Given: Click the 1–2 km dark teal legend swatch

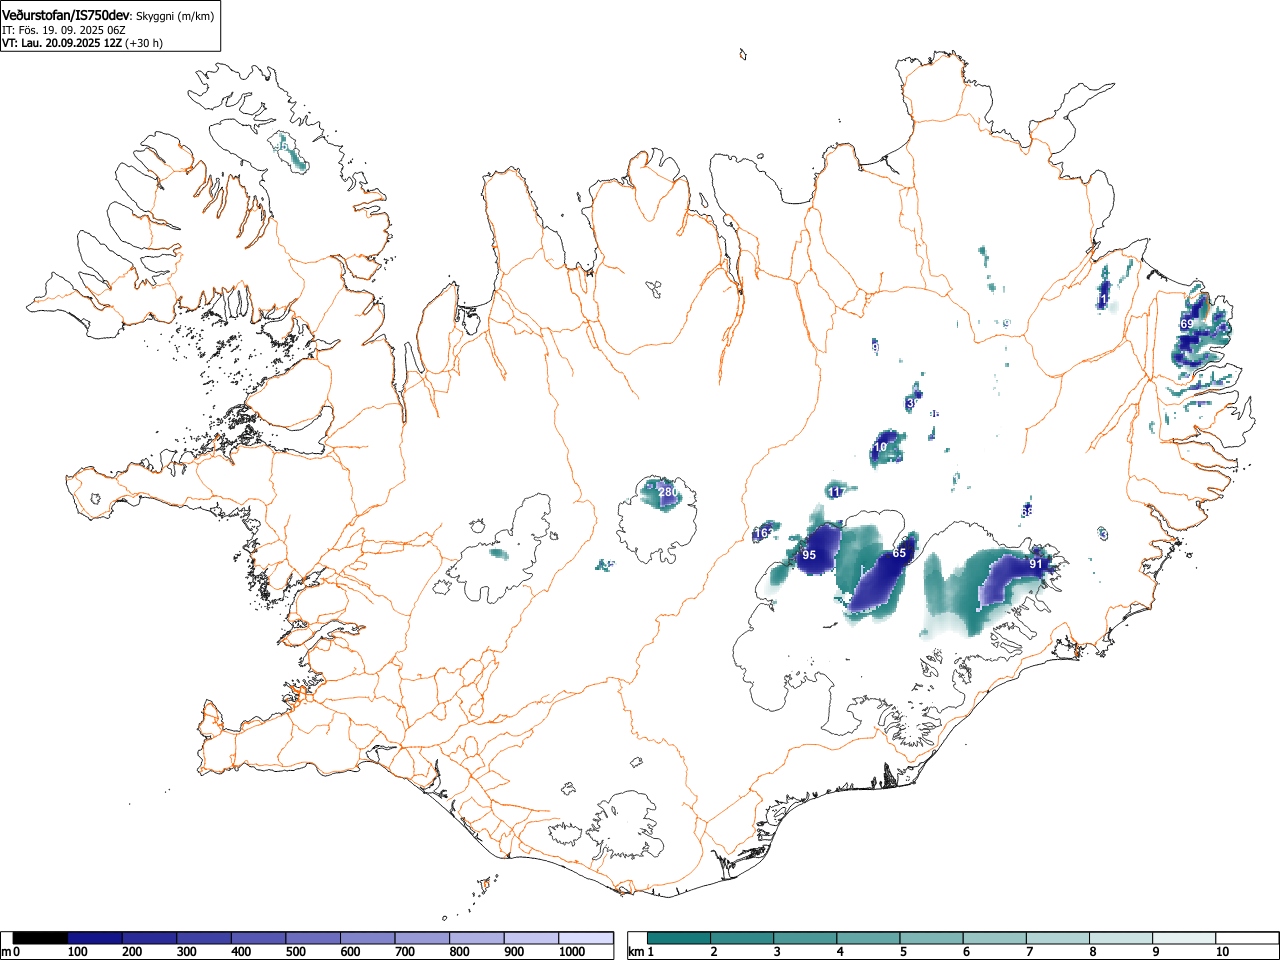Looking at the screenshot, I should pos(680,938).
